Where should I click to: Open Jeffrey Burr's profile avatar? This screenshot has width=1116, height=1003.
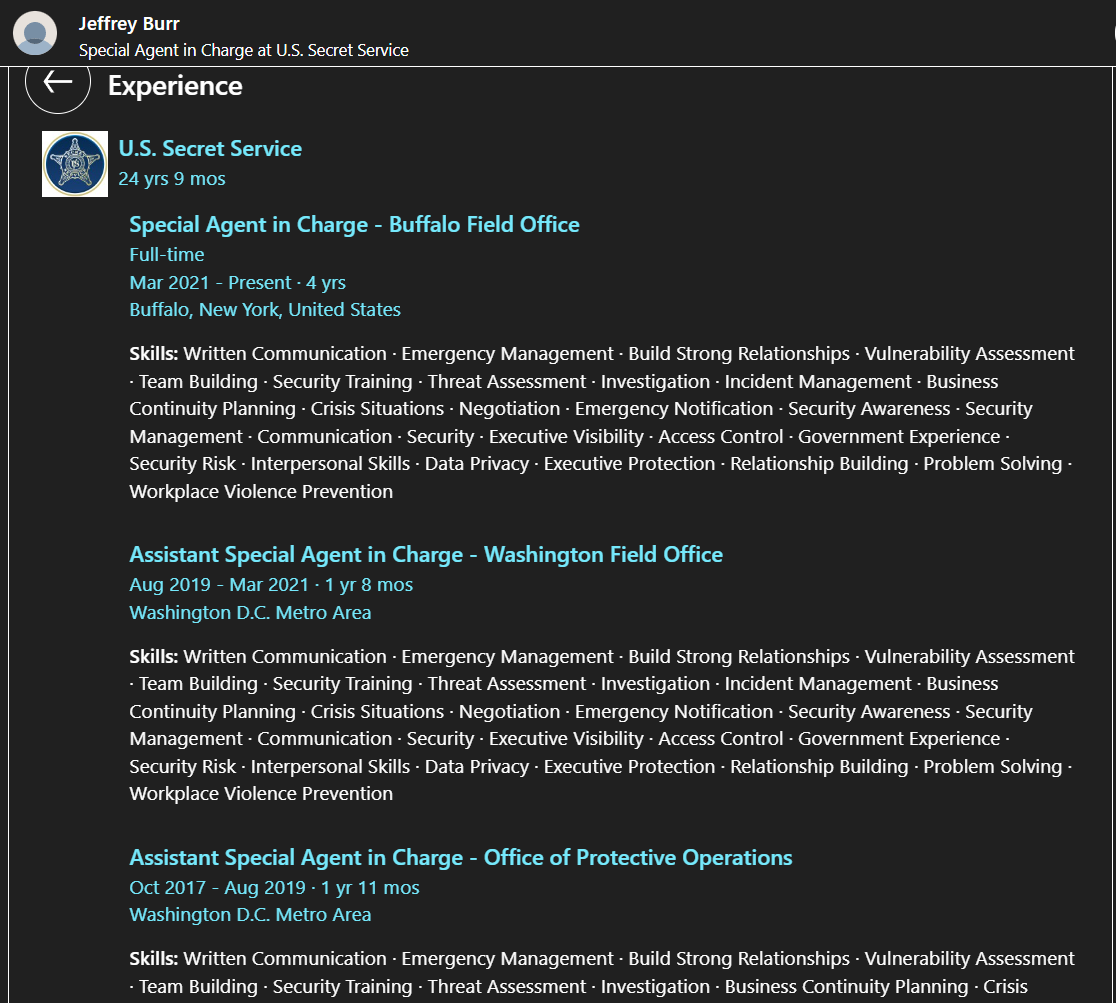click(x=35, y=33)
